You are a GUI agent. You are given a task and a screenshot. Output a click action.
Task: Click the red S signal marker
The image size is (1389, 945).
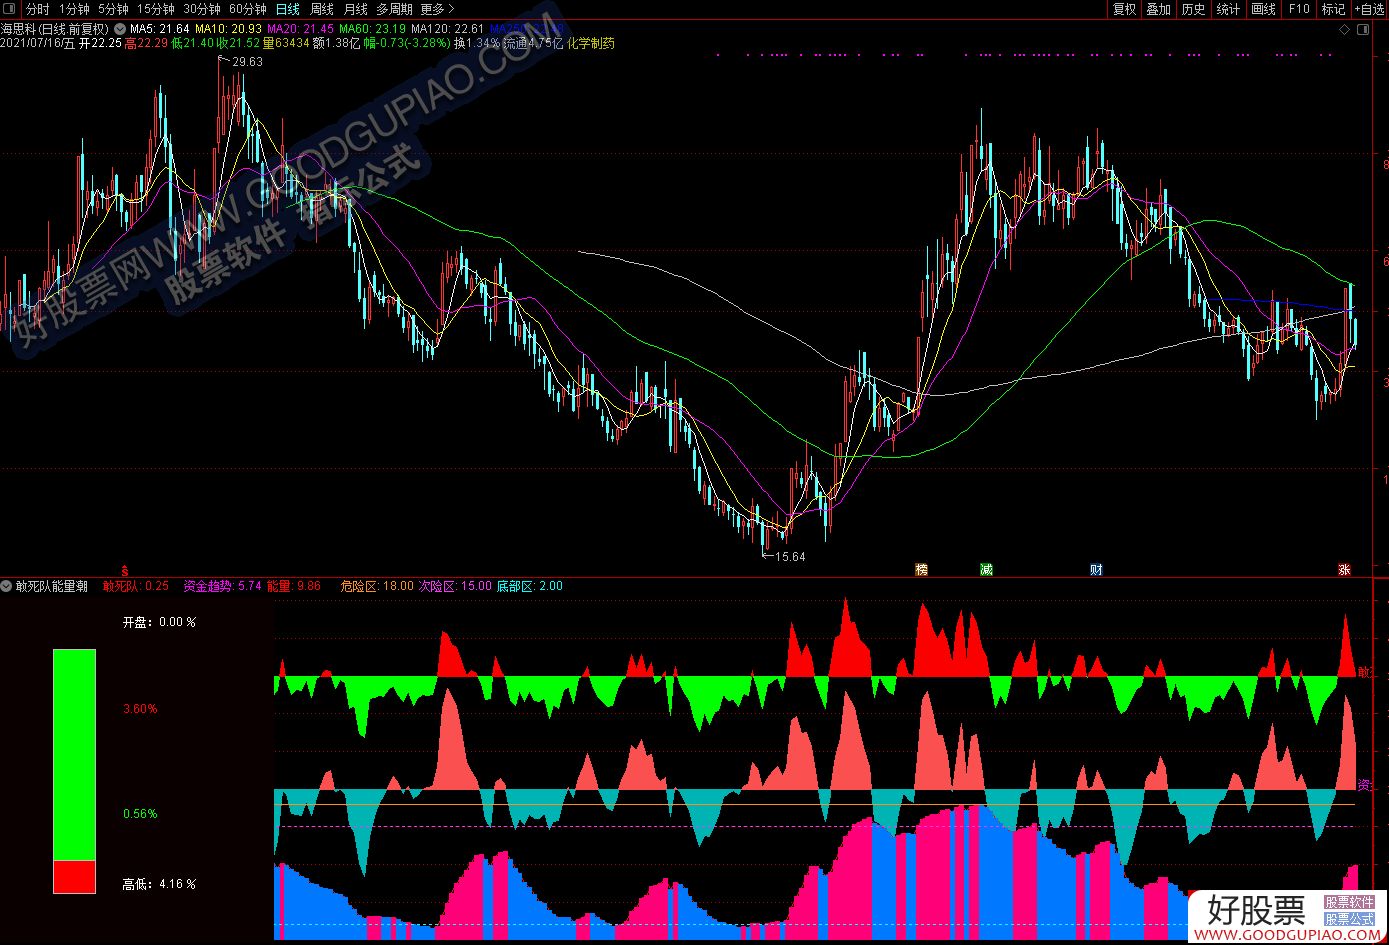pos(124,570)
